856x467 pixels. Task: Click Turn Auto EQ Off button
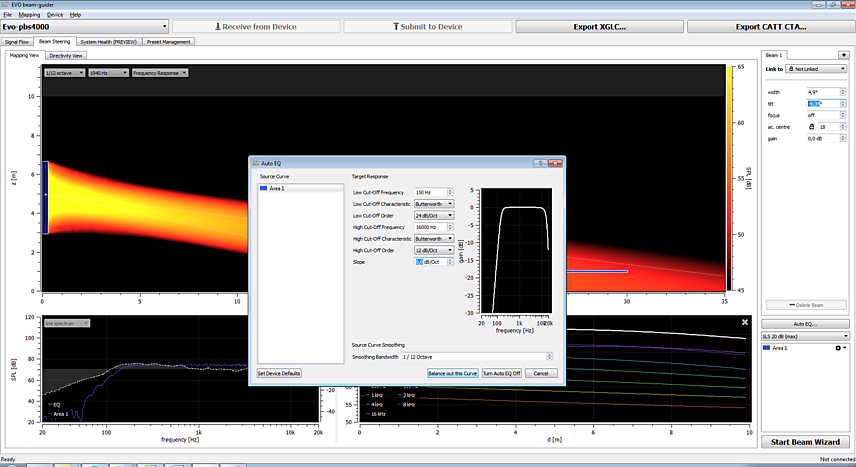[502, 373]
